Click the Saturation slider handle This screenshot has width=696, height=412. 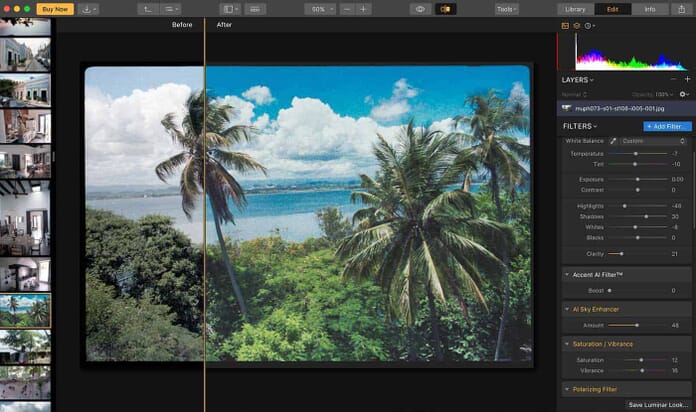(x=641, y=360)
